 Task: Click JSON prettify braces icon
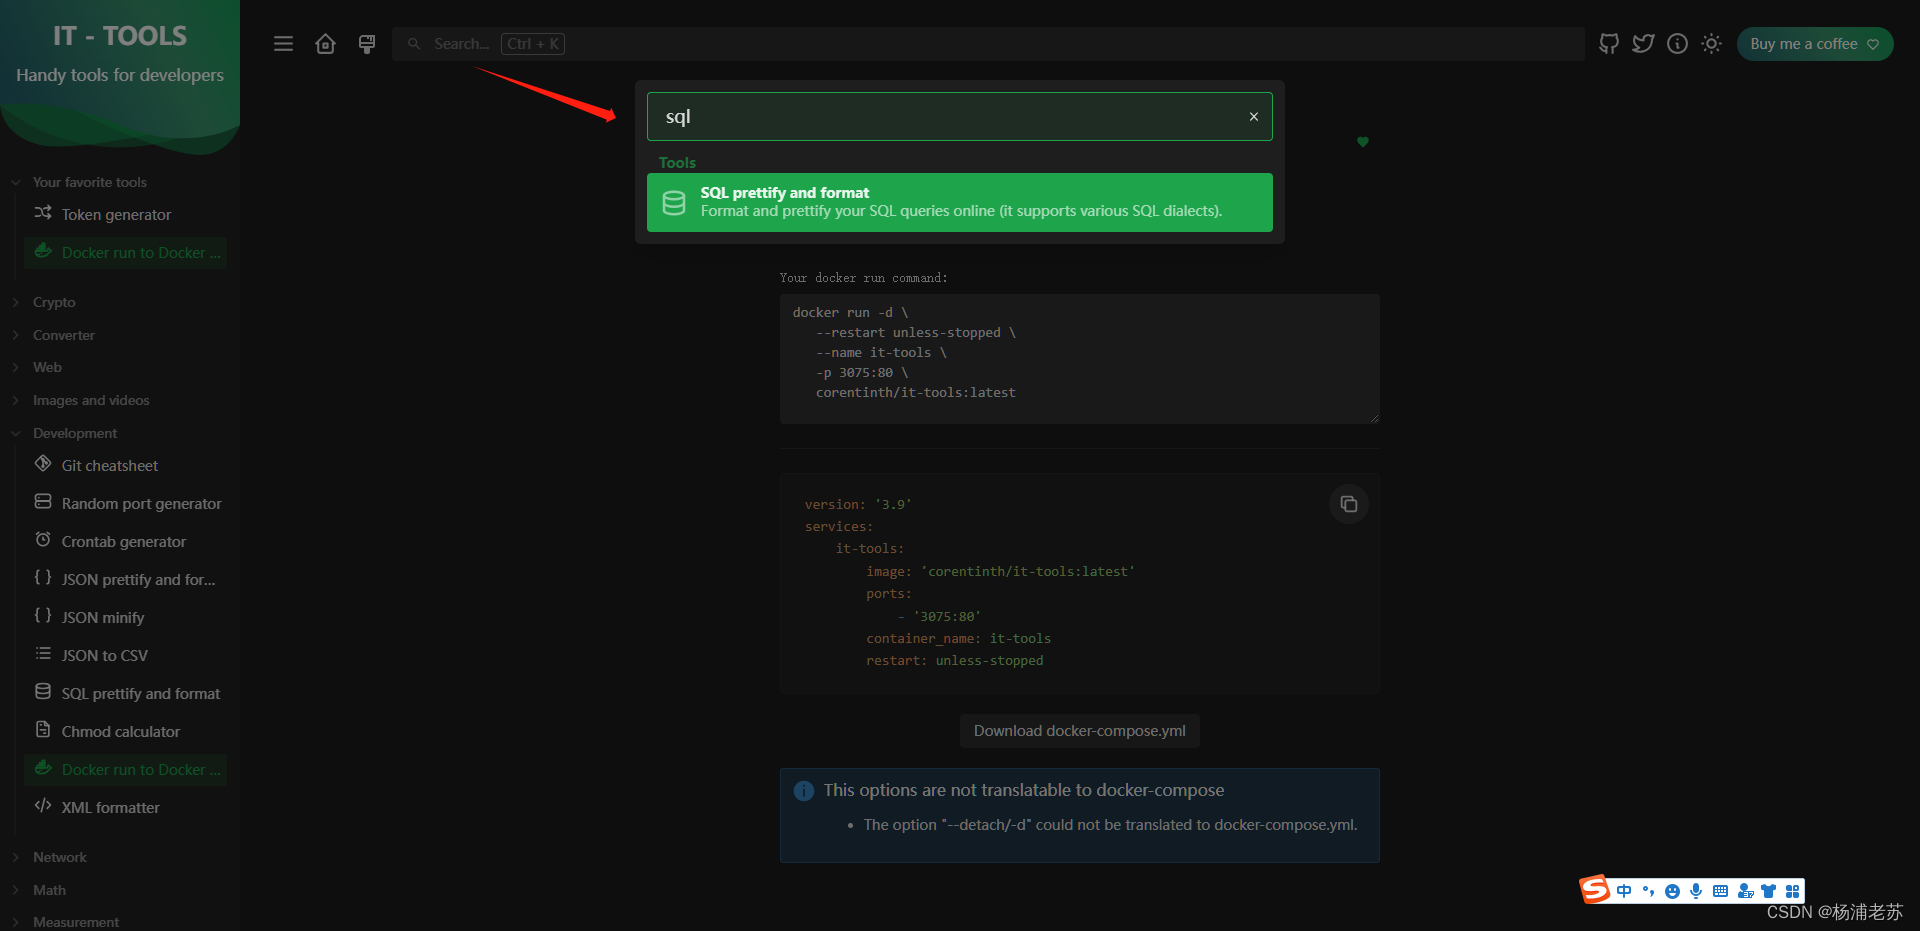[43, 578]
